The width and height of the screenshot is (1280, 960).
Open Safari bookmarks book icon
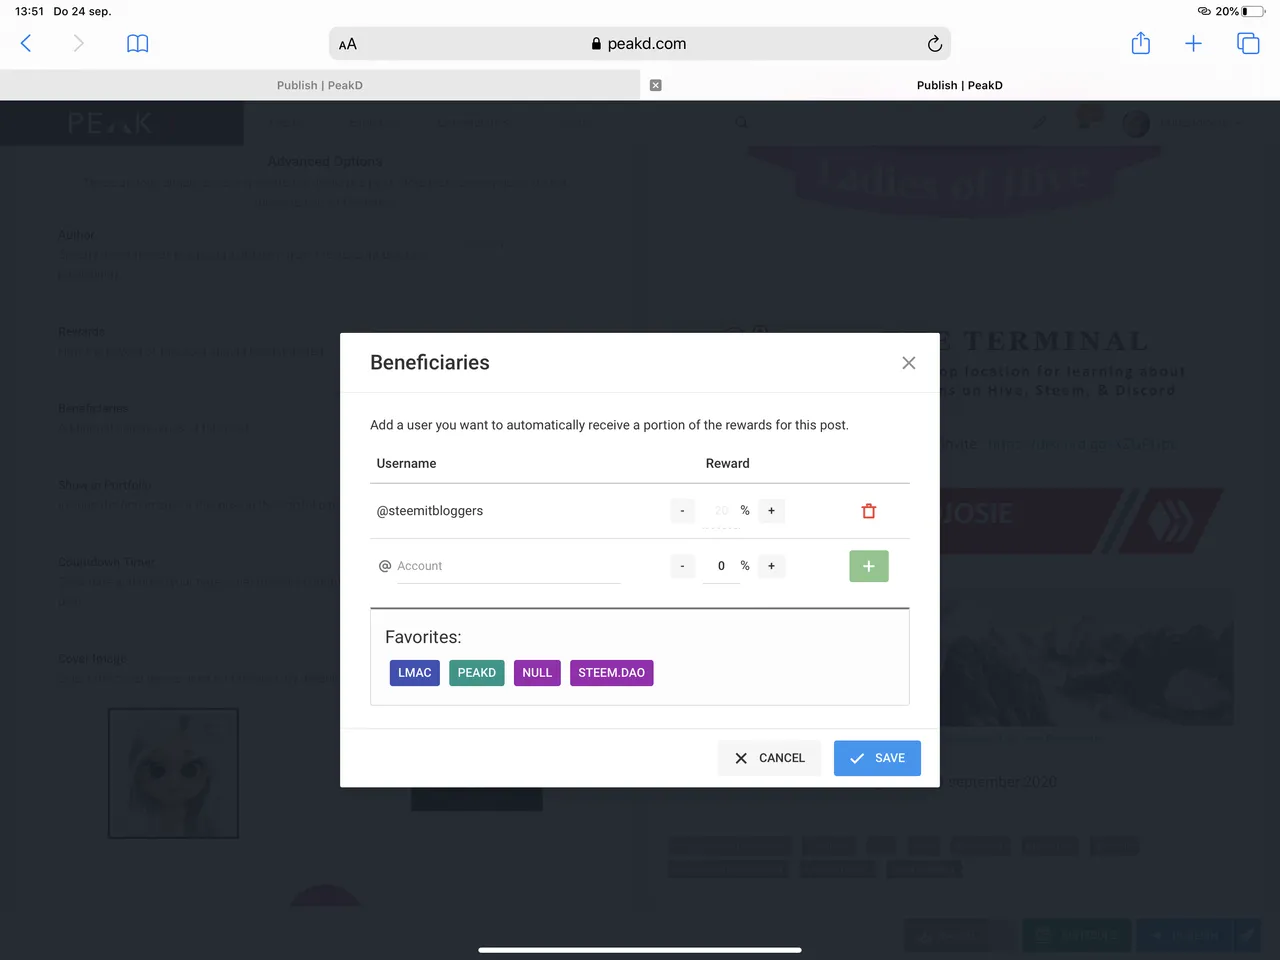(x=138, y=43)
